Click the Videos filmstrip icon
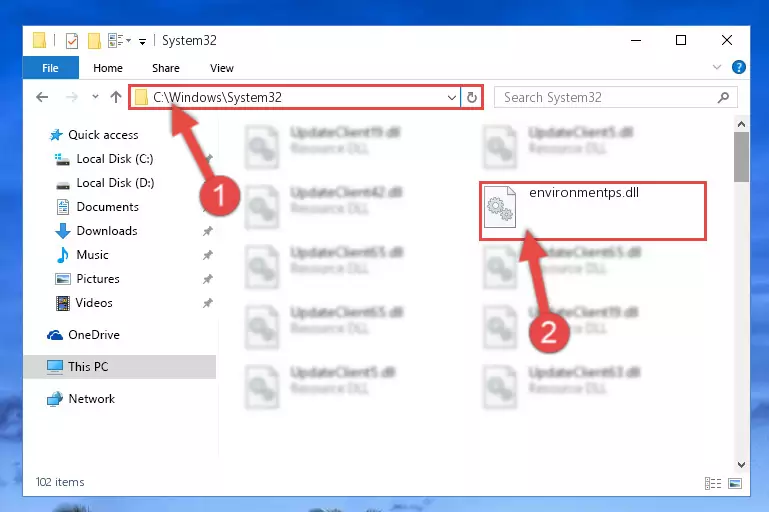The image size is (769, 512). pyautogui.click(x=63, y=303)
